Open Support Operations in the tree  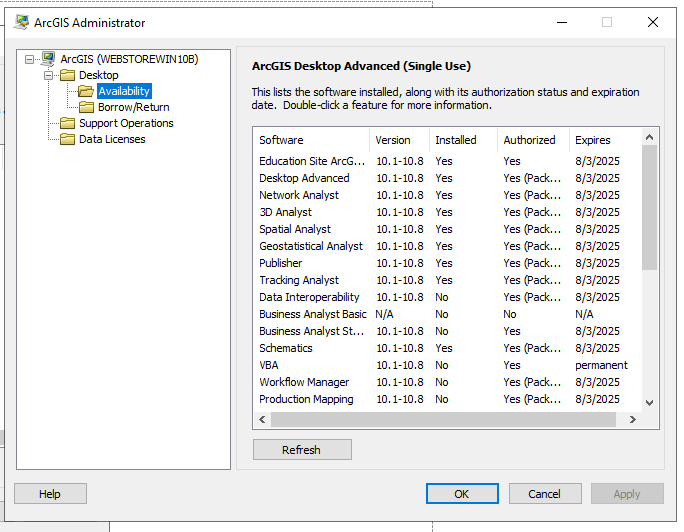point(126,123)
